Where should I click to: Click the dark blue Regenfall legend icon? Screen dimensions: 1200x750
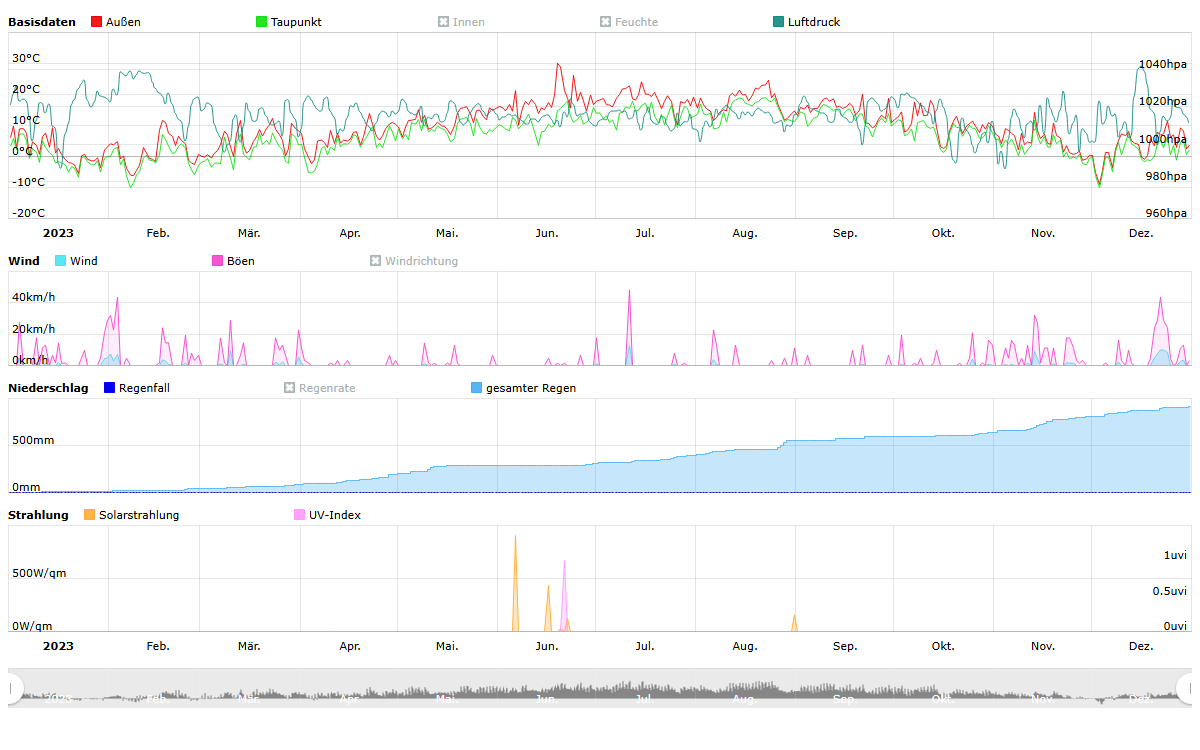click(110, 388)
